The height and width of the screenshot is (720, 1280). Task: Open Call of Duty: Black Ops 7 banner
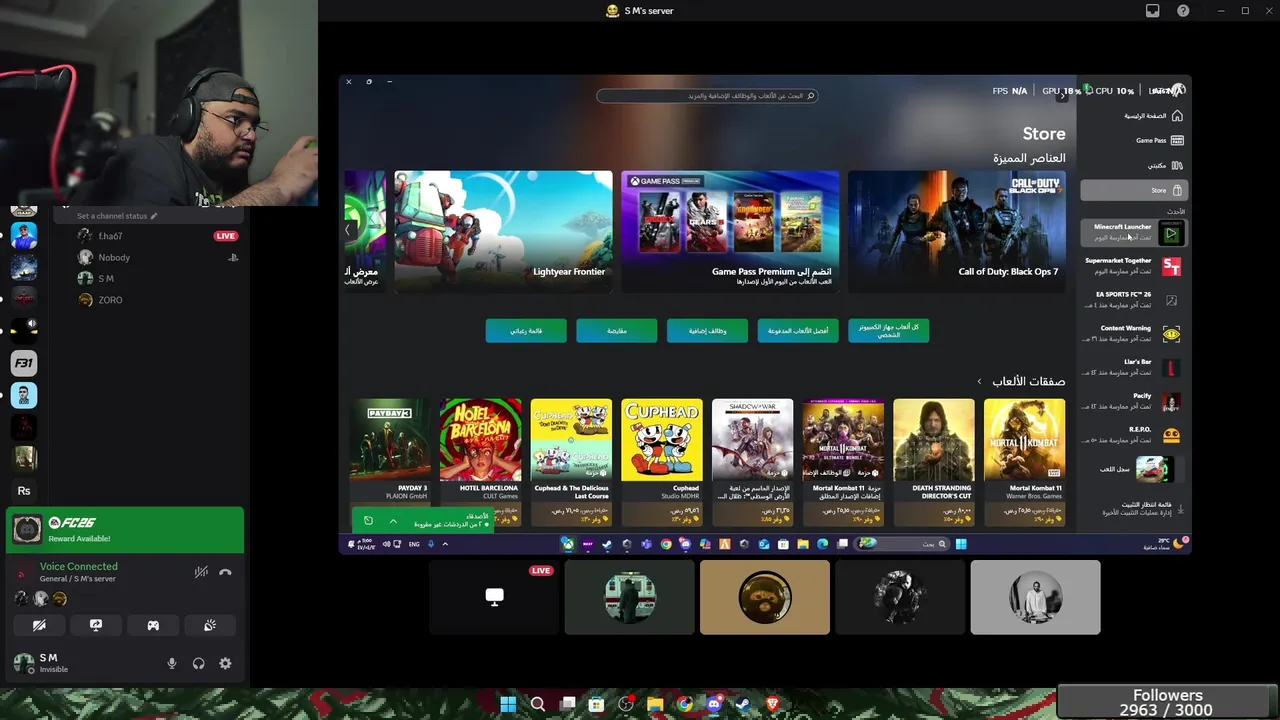(x=957, y=231)
